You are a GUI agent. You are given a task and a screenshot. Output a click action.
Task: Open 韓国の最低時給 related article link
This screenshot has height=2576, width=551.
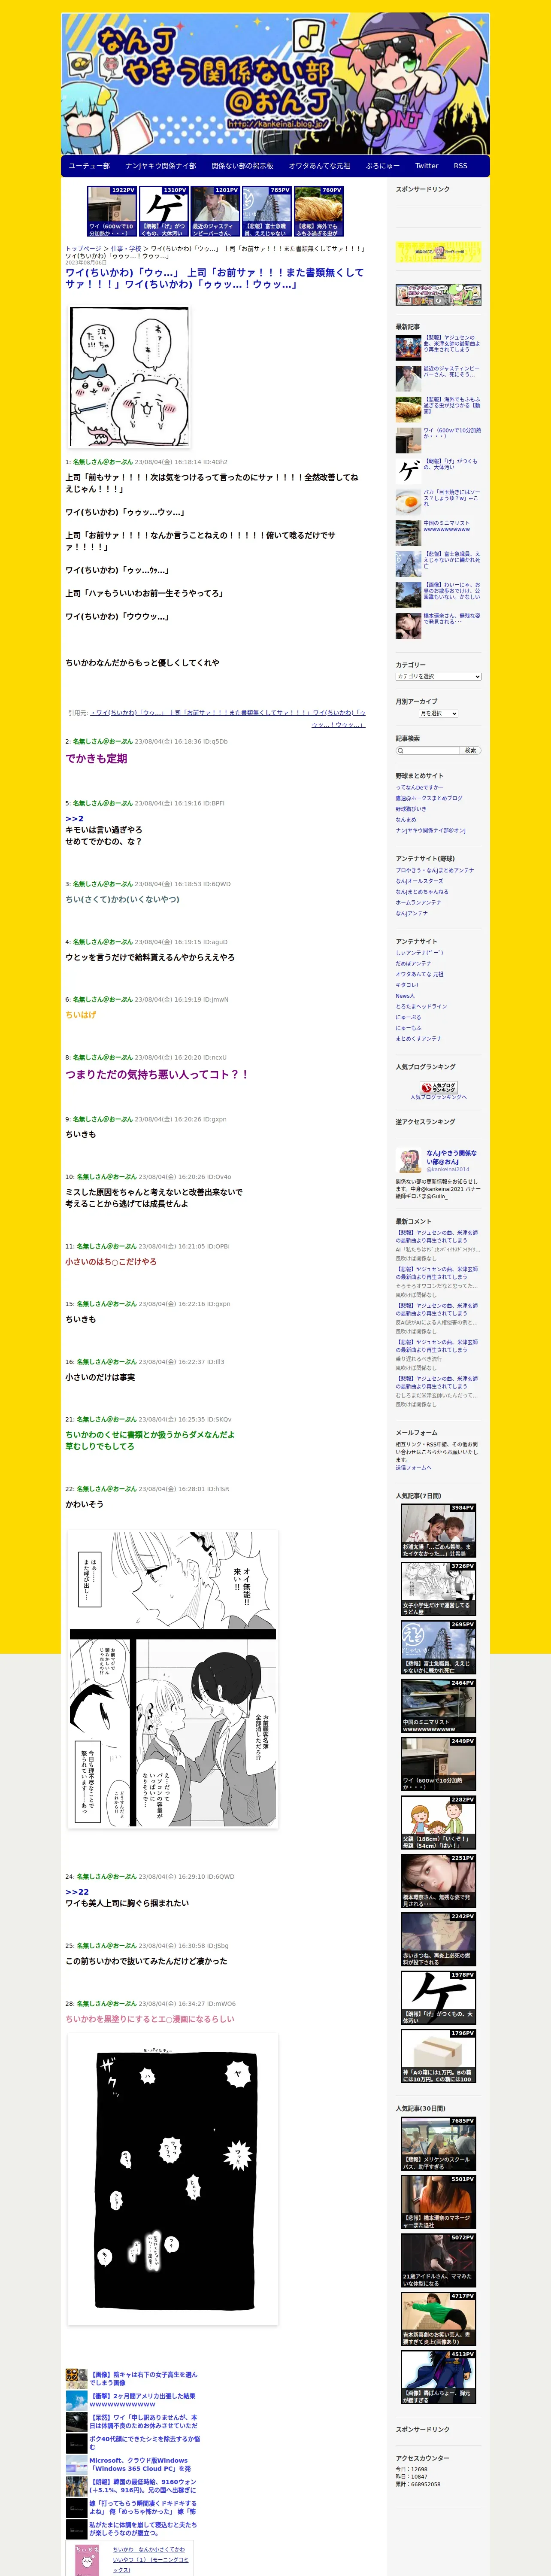click(x=143, y=2486)
